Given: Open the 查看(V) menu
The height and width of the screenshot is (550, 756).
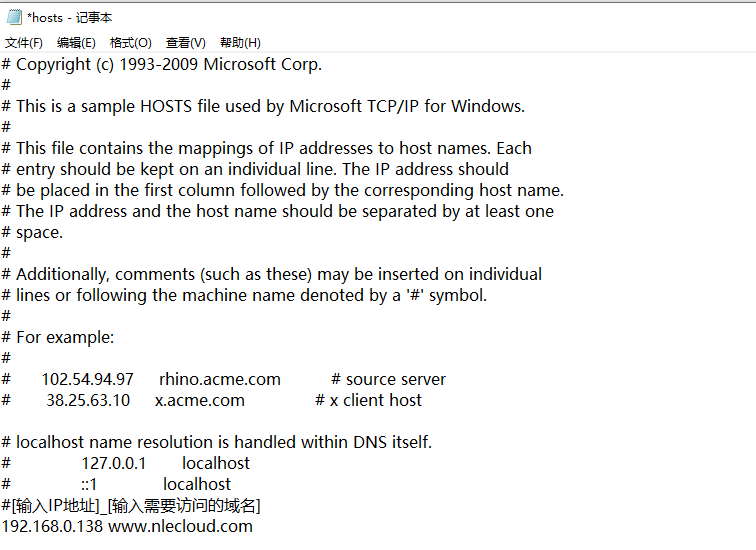Looking at the screenshot, I should click(x=186, y=43).
